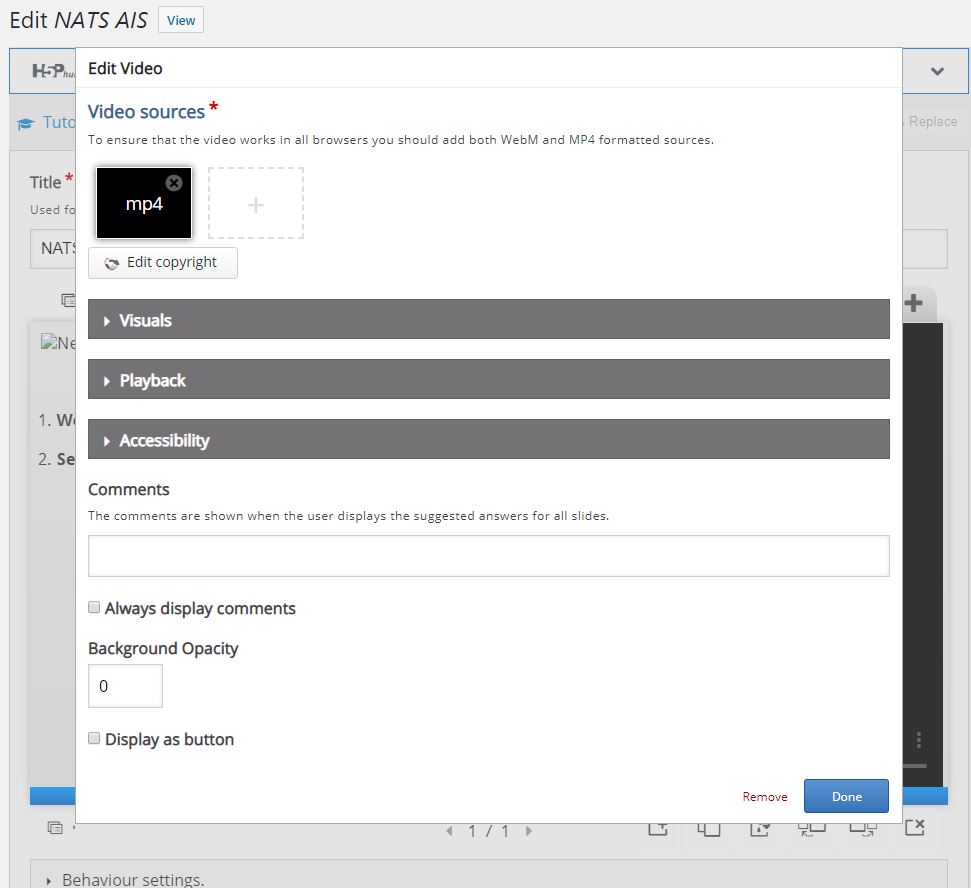Go to the next slide arrow
This screenshot has width=971, height=888.
point(528,831)
